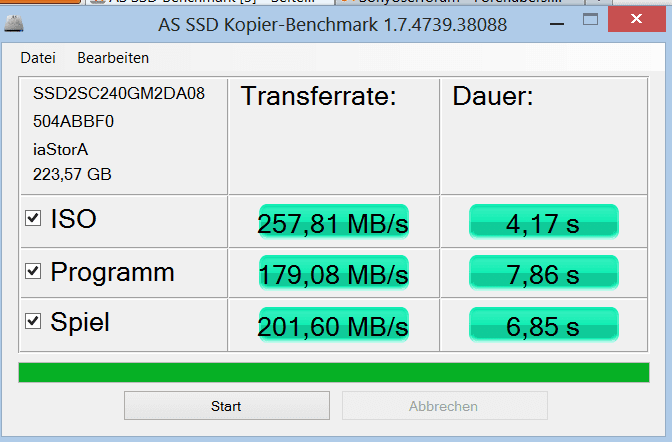
Task: Uncheck the Programm test checkbox
Action: (x=33, y=270)
